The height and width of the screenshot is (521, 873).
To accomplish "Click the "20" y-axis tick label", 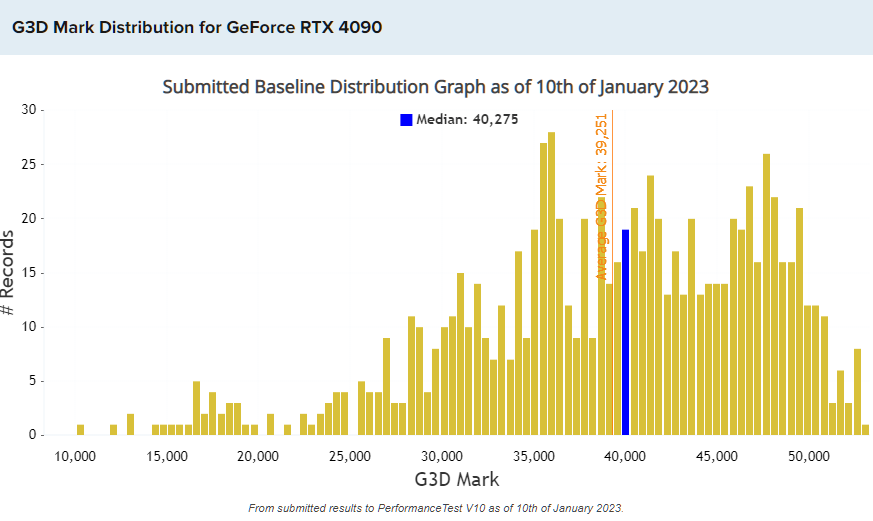I will [28, 218].
